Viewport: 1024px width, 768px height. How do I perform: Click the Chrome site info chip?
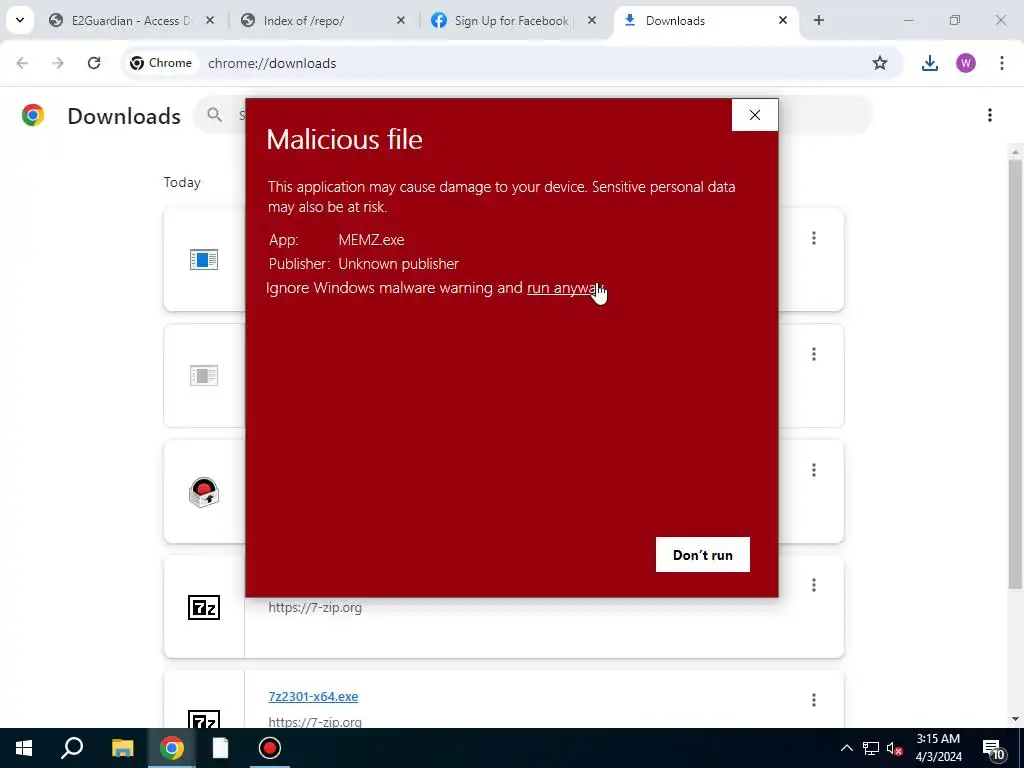pos(161,63)
